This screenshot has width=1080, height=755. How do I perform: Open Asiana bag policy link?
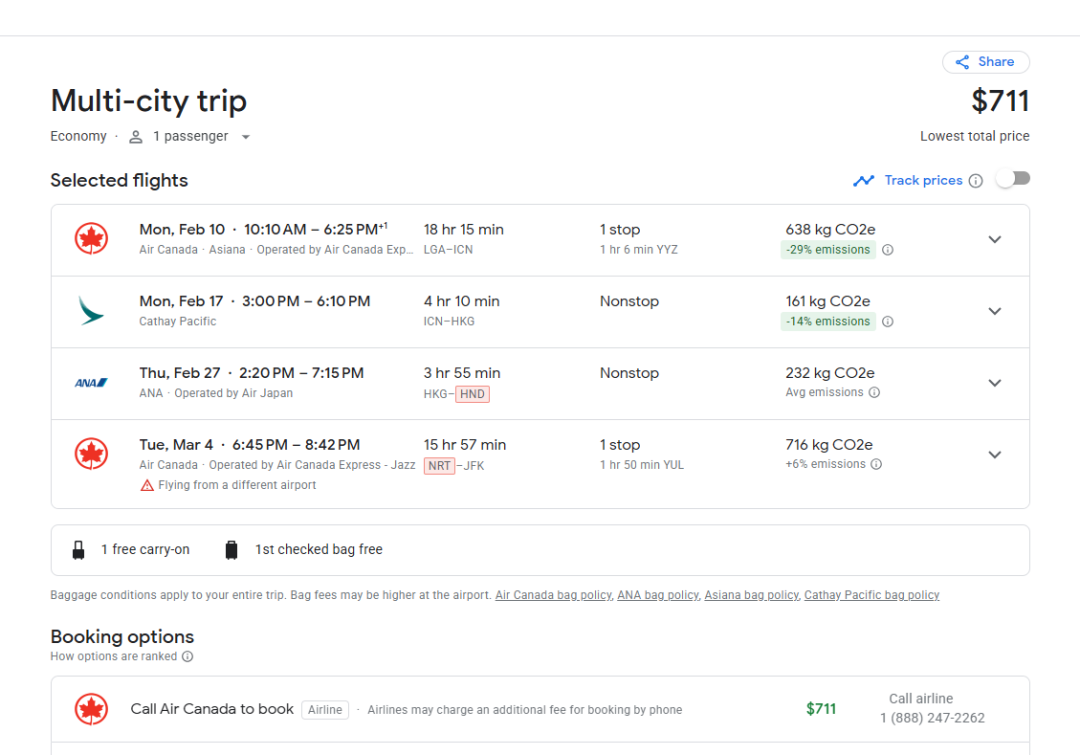[x=751, y=595]
